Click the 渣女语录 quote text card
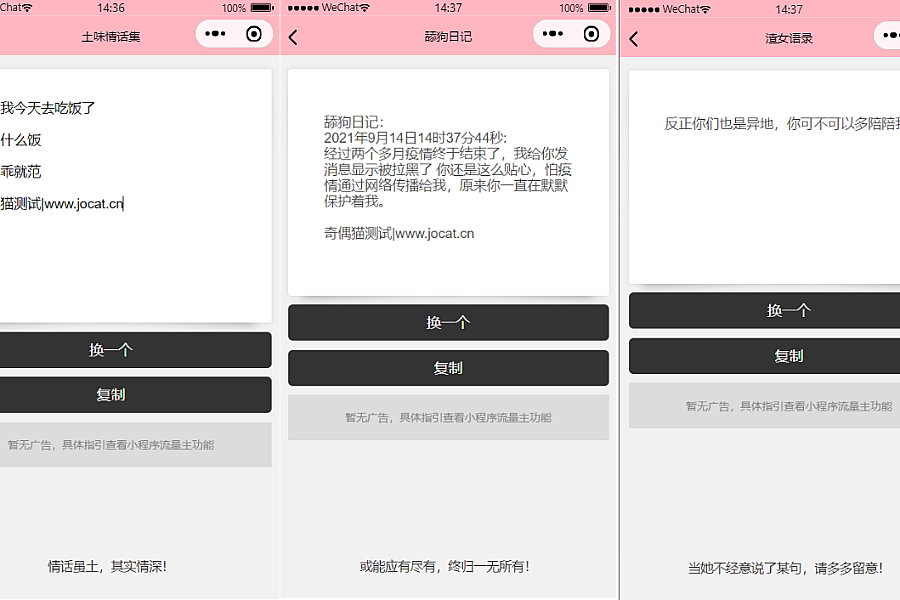Screen dimensions: 900x600 (765, 176)
